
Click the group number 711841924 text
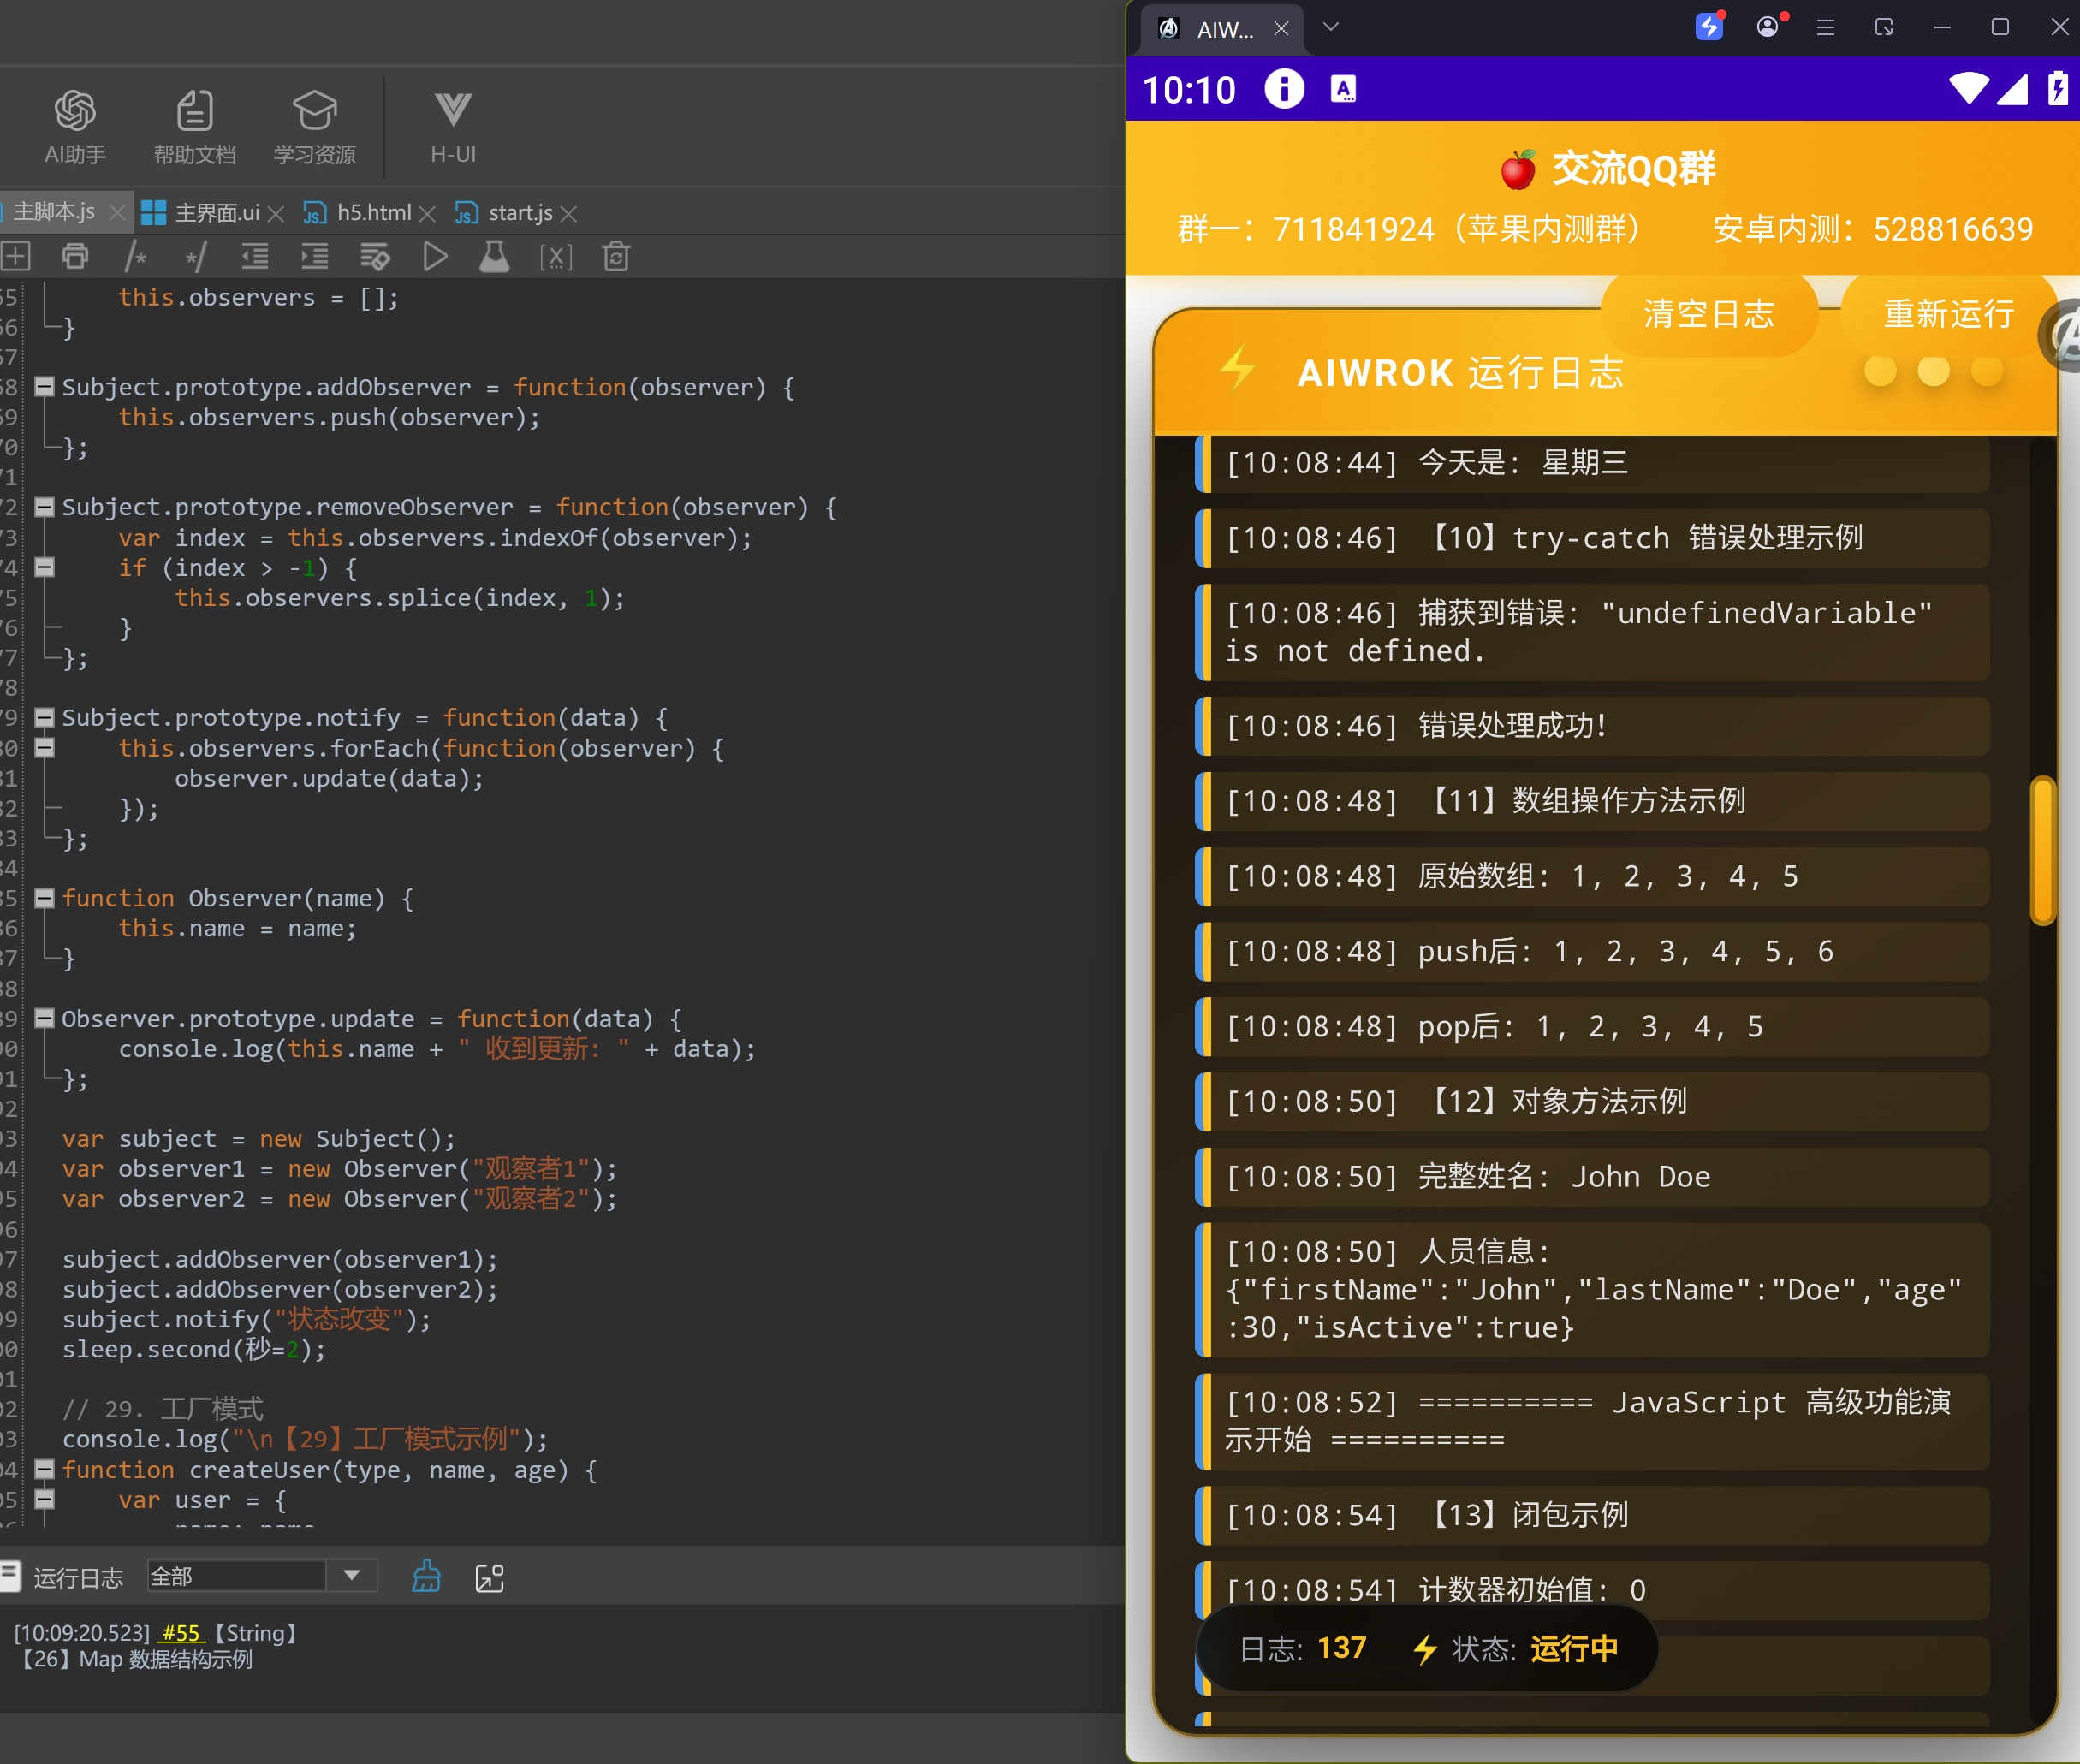pyautogui.click(x=1354, y=229)
